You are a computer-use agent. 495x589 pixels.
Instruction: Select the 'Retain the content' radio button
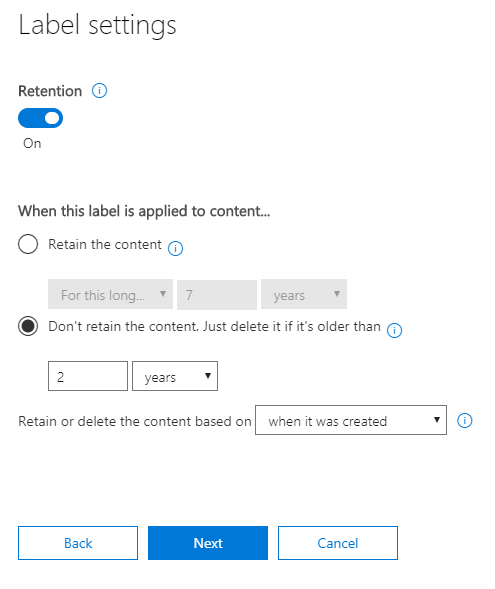[x=28, y=244]
